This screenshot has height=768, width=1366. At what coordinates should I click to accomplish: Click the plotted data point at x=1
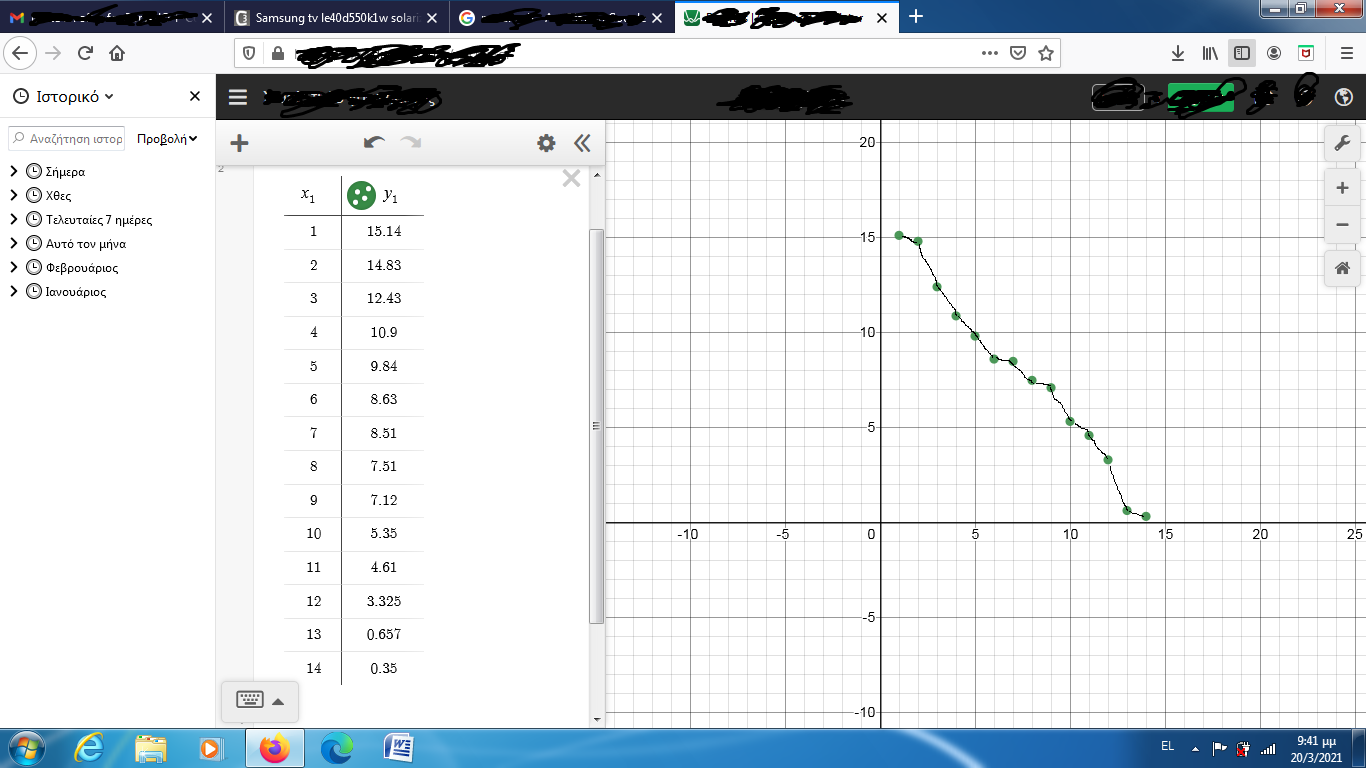(x=899, y=235)
